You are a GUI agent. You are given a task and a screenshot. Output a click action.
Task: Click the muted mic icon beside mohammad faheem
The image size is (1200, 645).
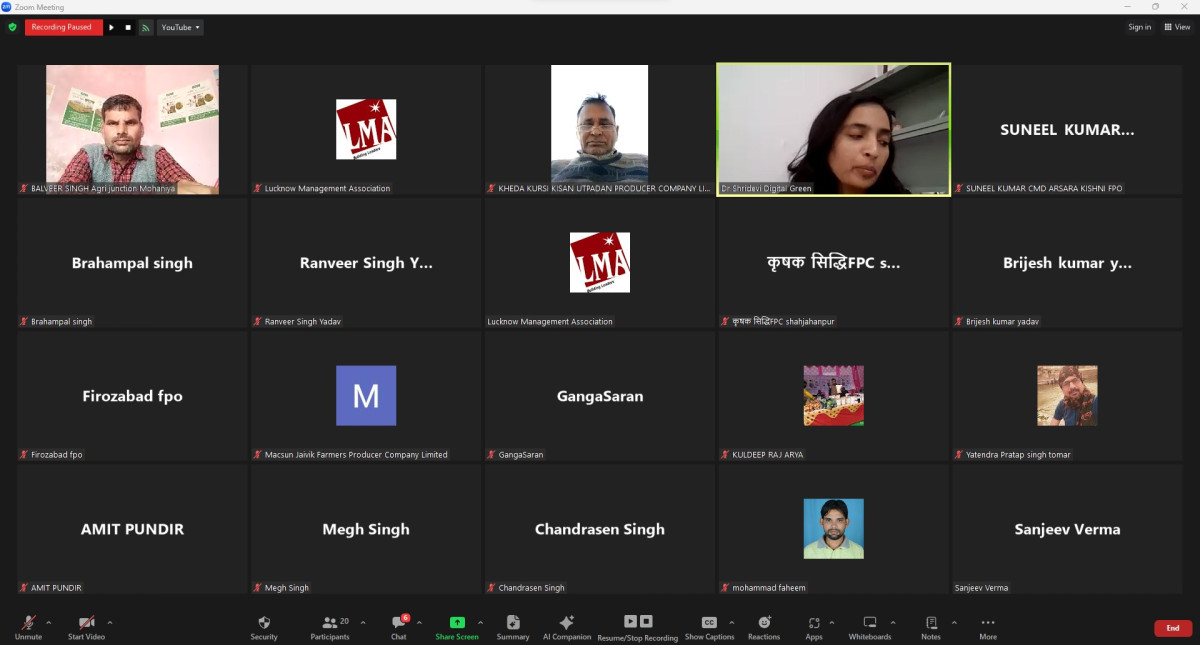[x=725, y=588]
